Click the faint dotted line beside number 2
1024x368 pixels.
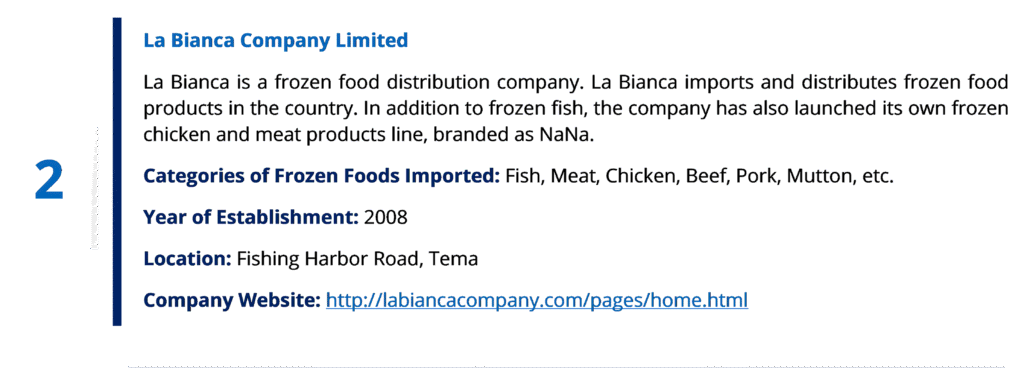(x=95, y=187)
